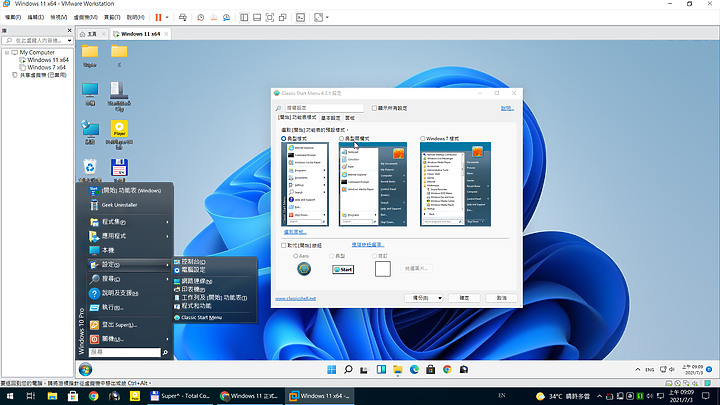Click the Classic Shell start orb in VM
The width and height of the screenshot is (720, 405).
tap(85, 369)
